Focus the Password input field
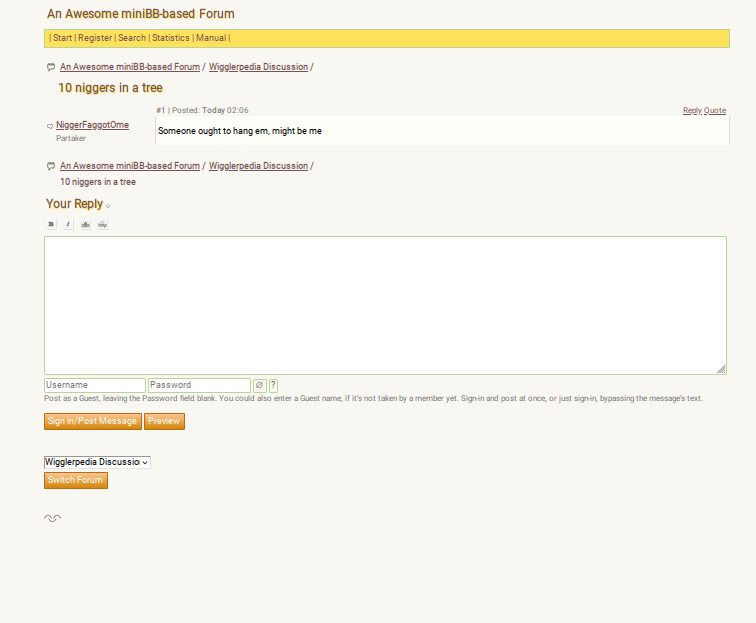756x623 pixels. click(x=200, y=385)
